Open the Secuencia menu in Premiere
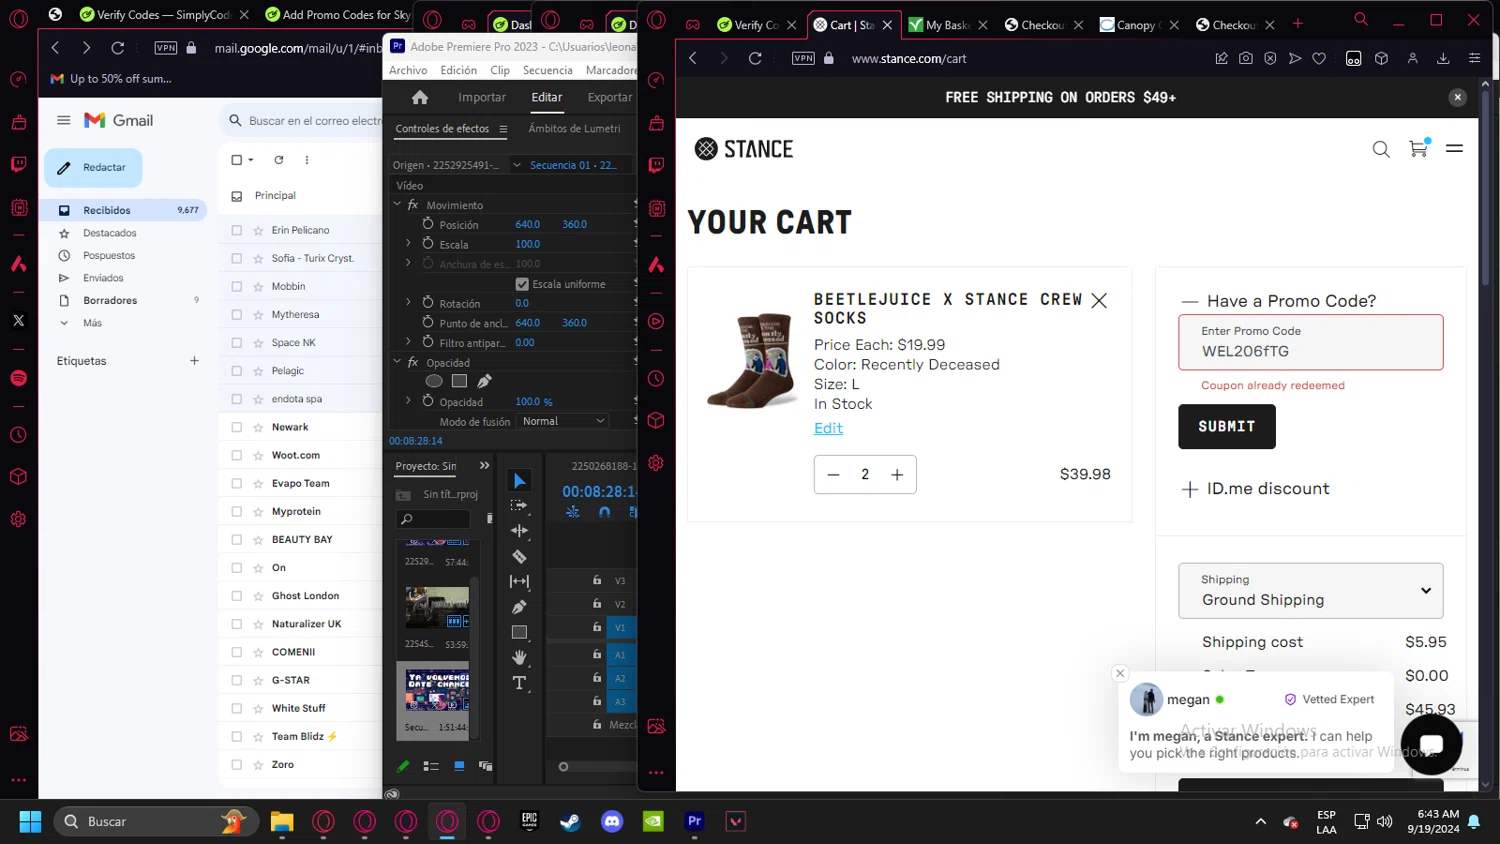Viewport: 1500px width, 844px height. (547, 70)
